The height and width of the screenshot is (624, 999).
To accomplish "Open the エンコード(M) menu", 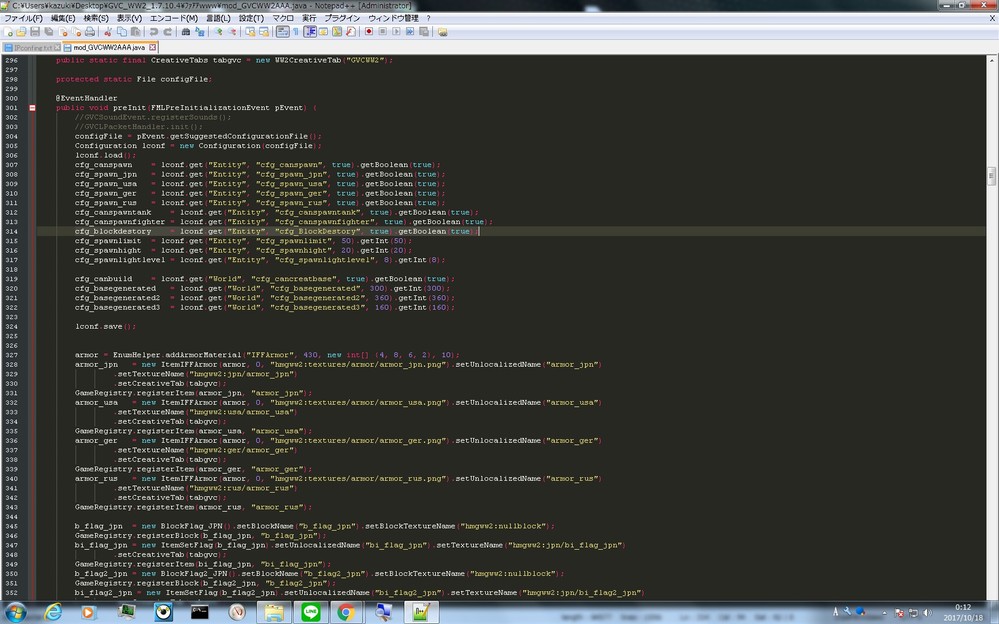I will tap(174, 18).
